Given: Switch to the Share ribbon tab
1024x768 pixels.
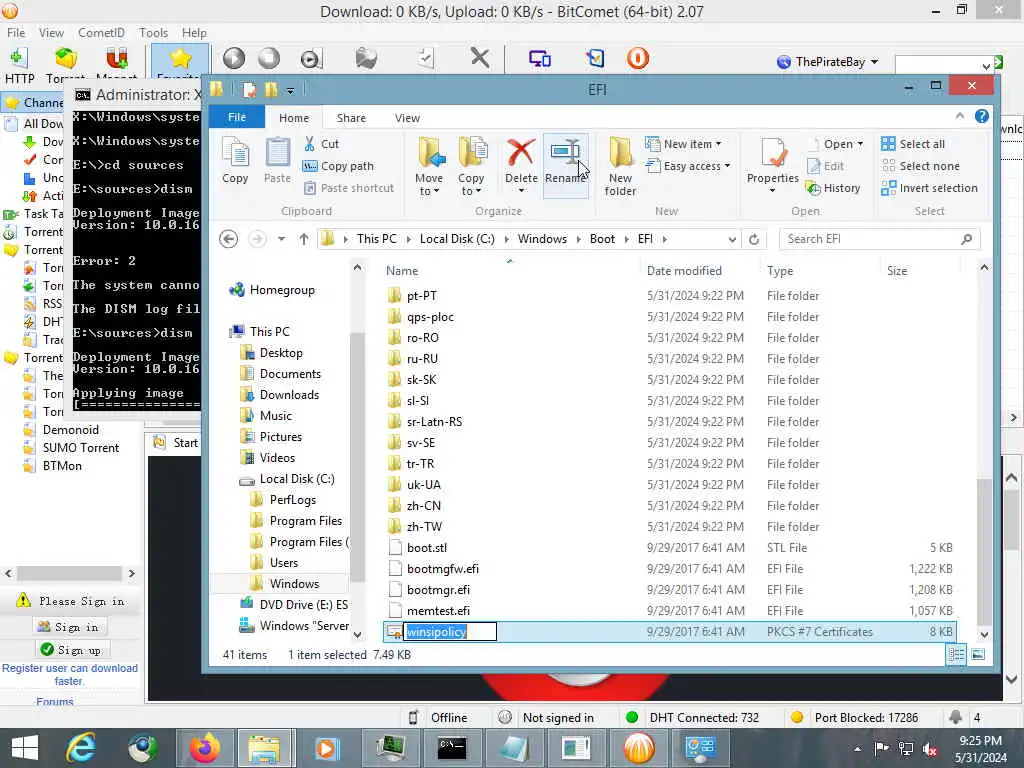Looking at the screenshot, I should point(351,118).
